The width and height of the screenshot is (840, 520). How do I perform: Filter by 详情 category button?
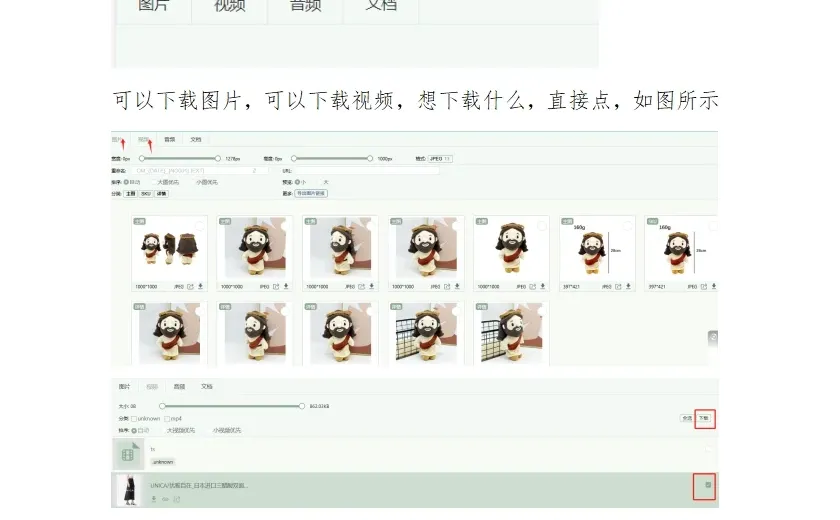click(x=161, y=193)
